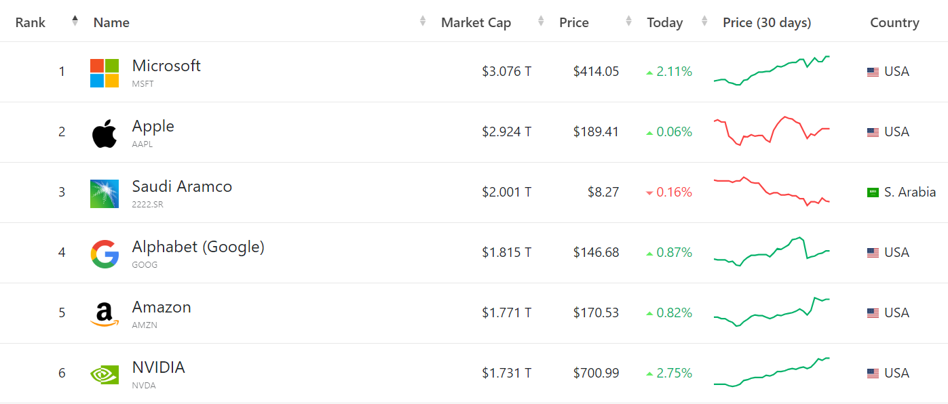Open the Alphabet (Google) company link
The image size is (948, 404).
197,247
